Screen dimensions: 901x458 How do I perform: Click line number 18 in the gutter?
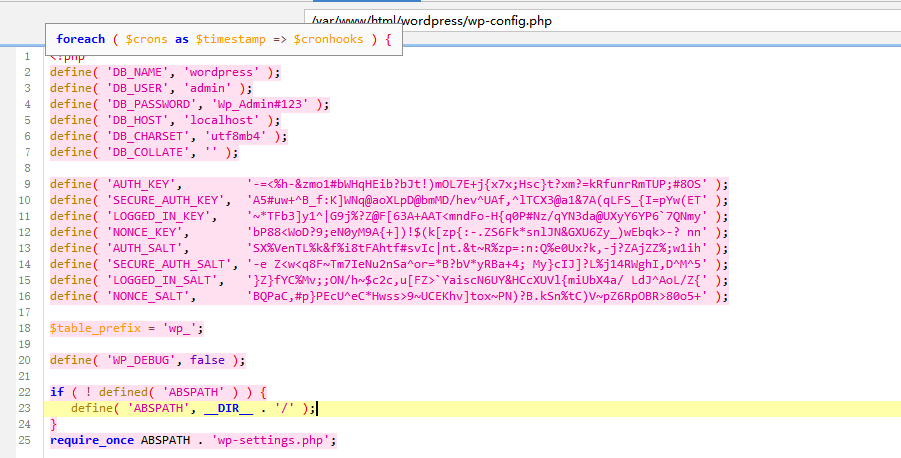[24, 328]
